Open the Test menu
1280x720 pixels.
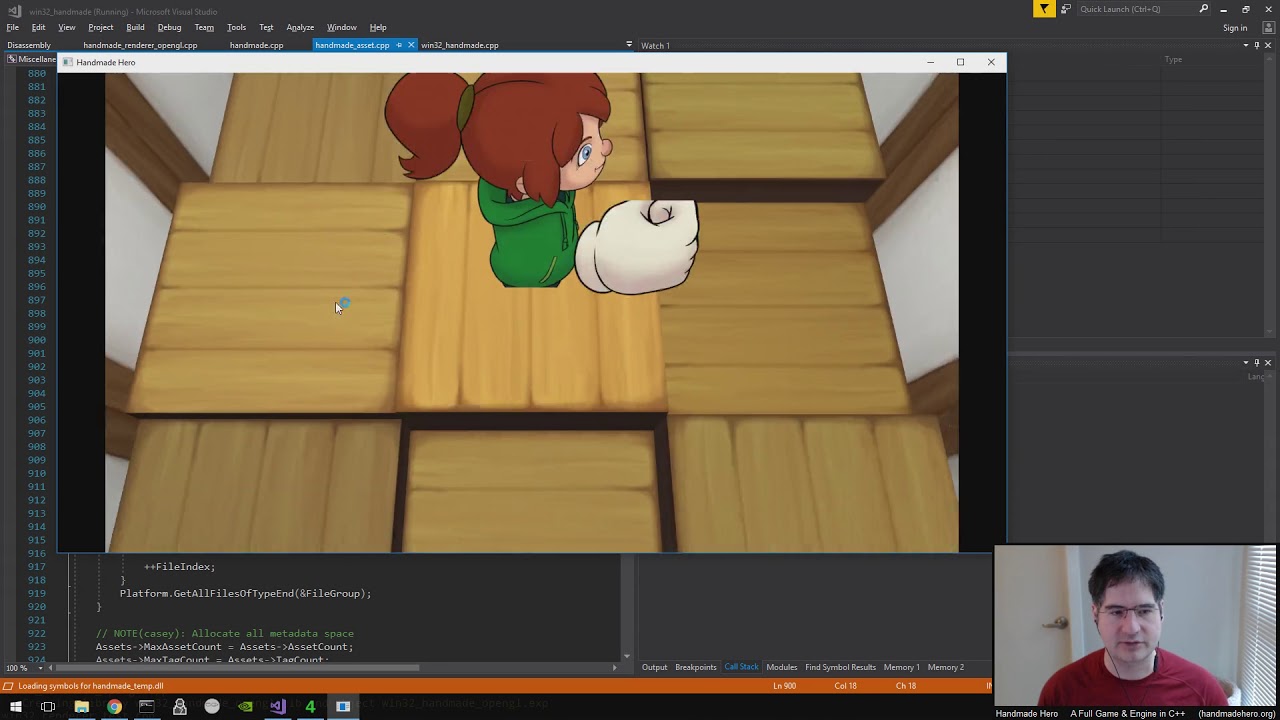tap(266, 28)
